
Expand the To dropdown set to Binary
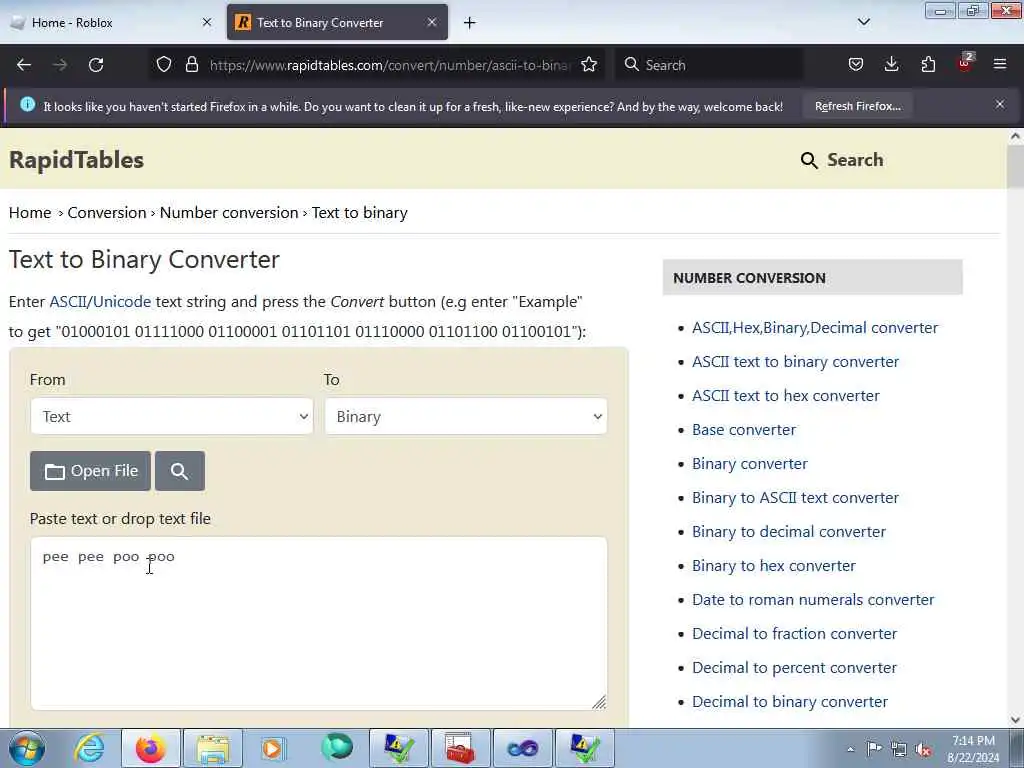tap(466, 417)
